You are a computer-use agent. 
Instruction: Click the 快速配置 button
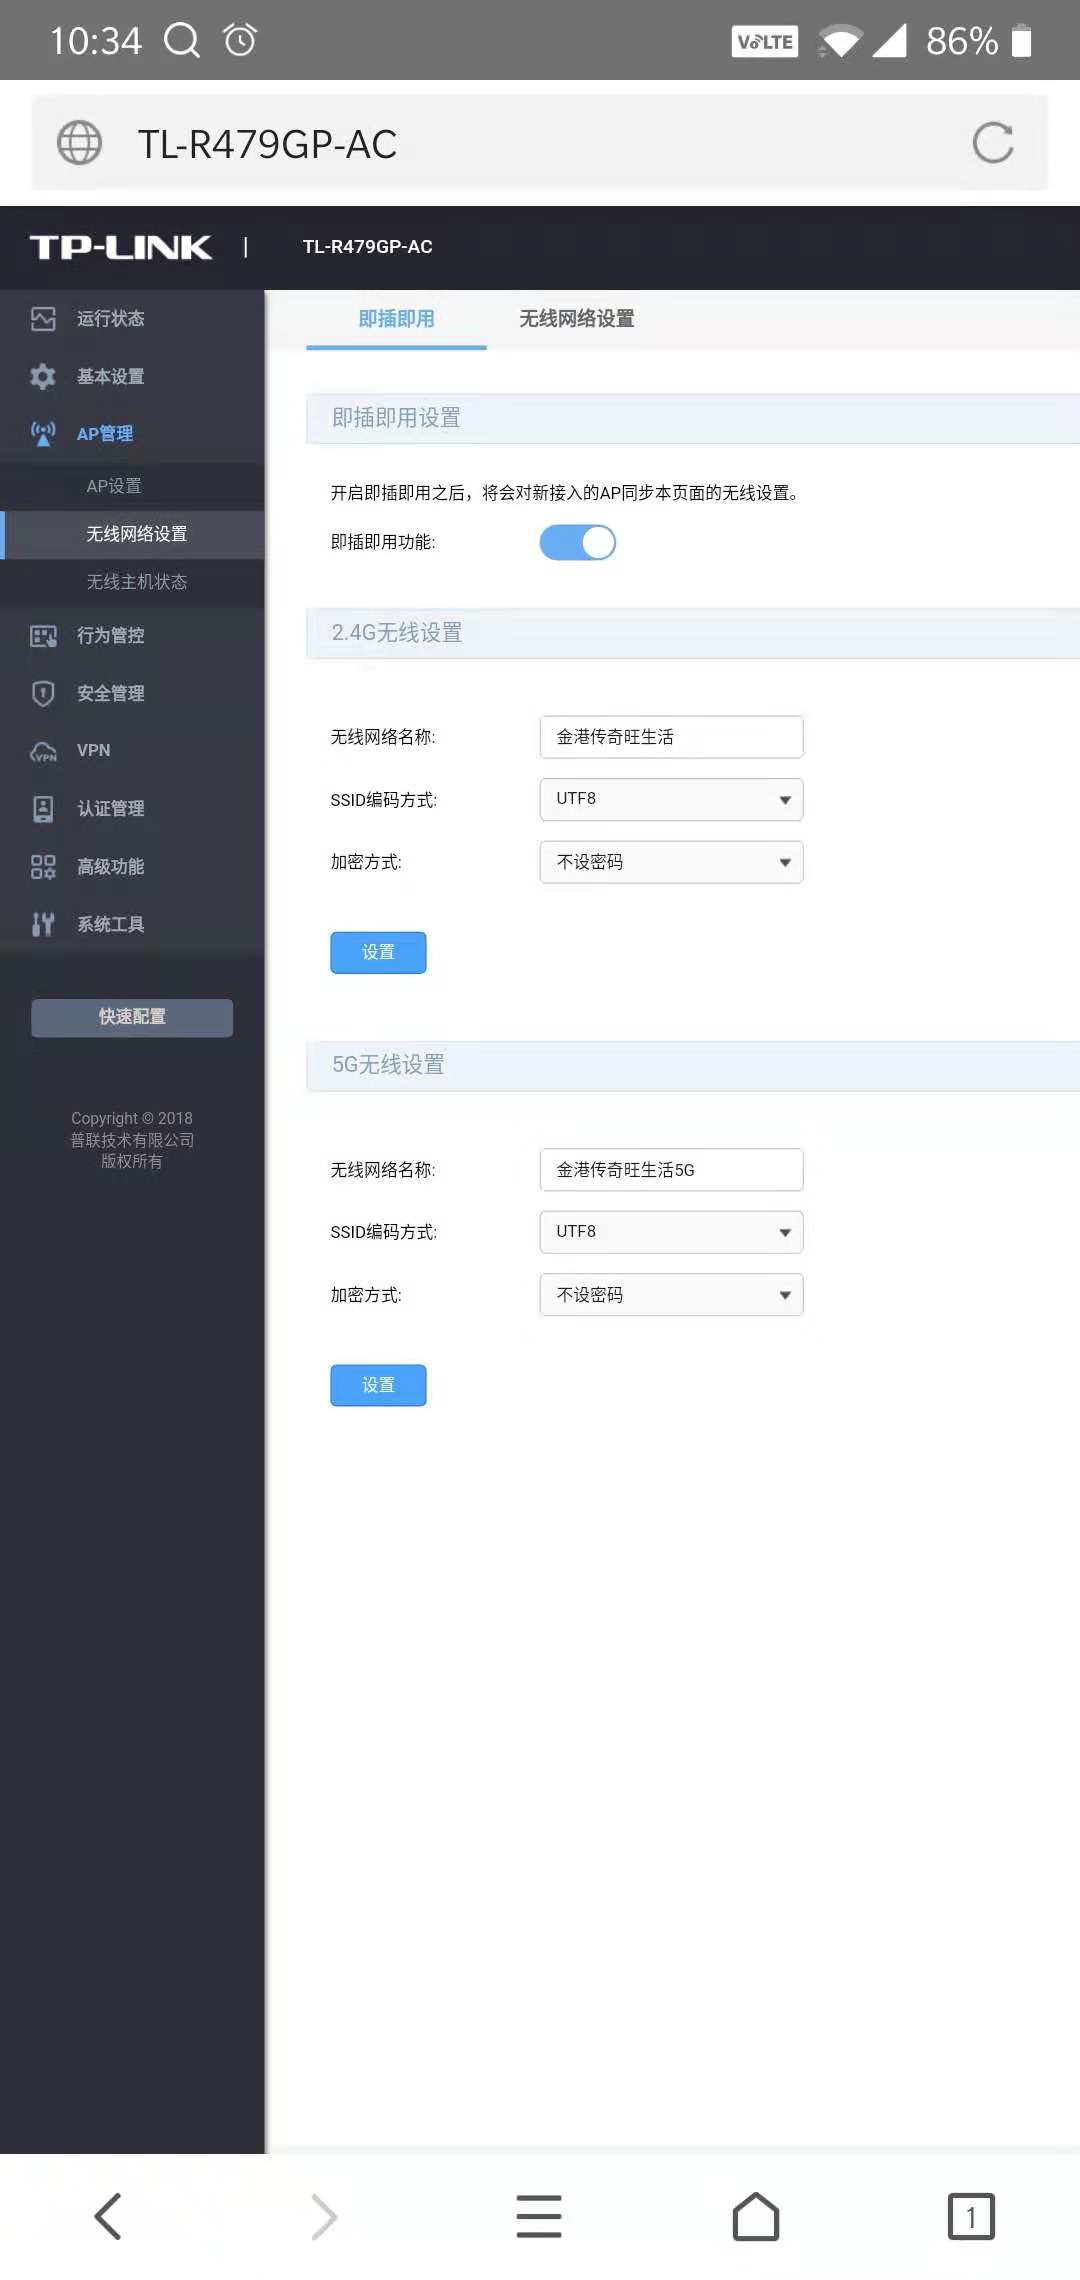point(132,1017)
